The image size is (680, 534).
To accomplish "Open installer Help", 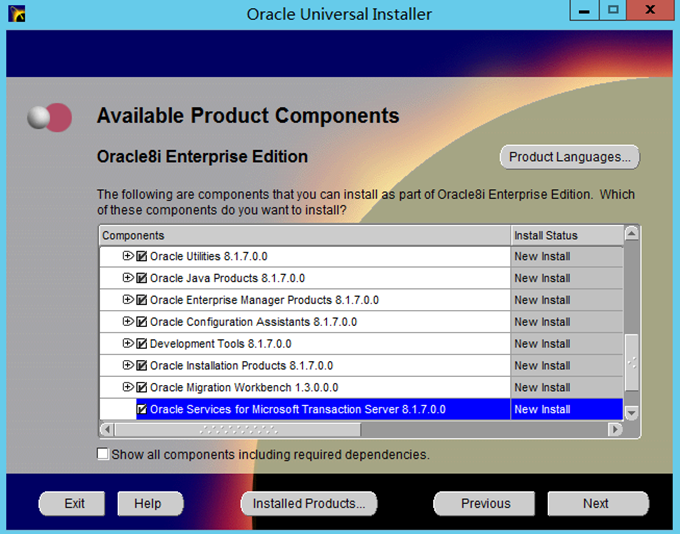I will click(150, 504).
